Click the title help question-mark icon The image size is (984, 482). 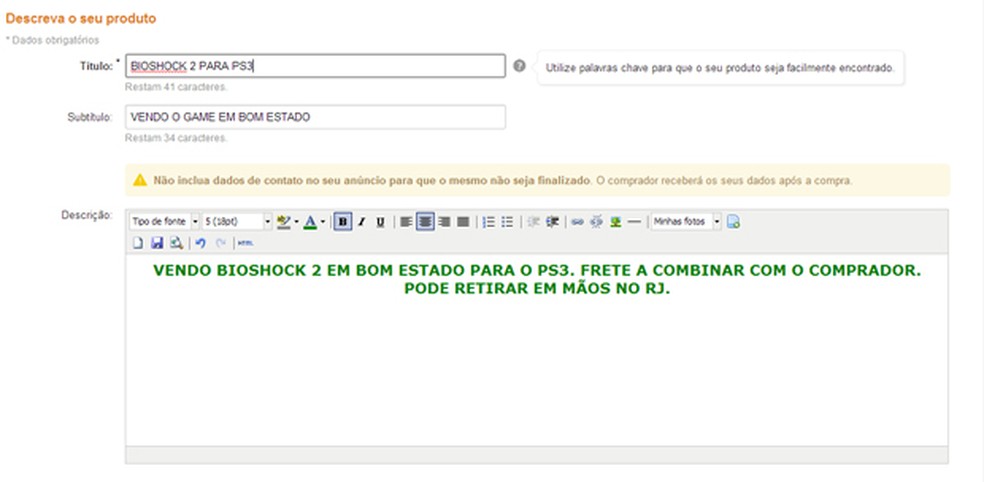coord(519,66)
